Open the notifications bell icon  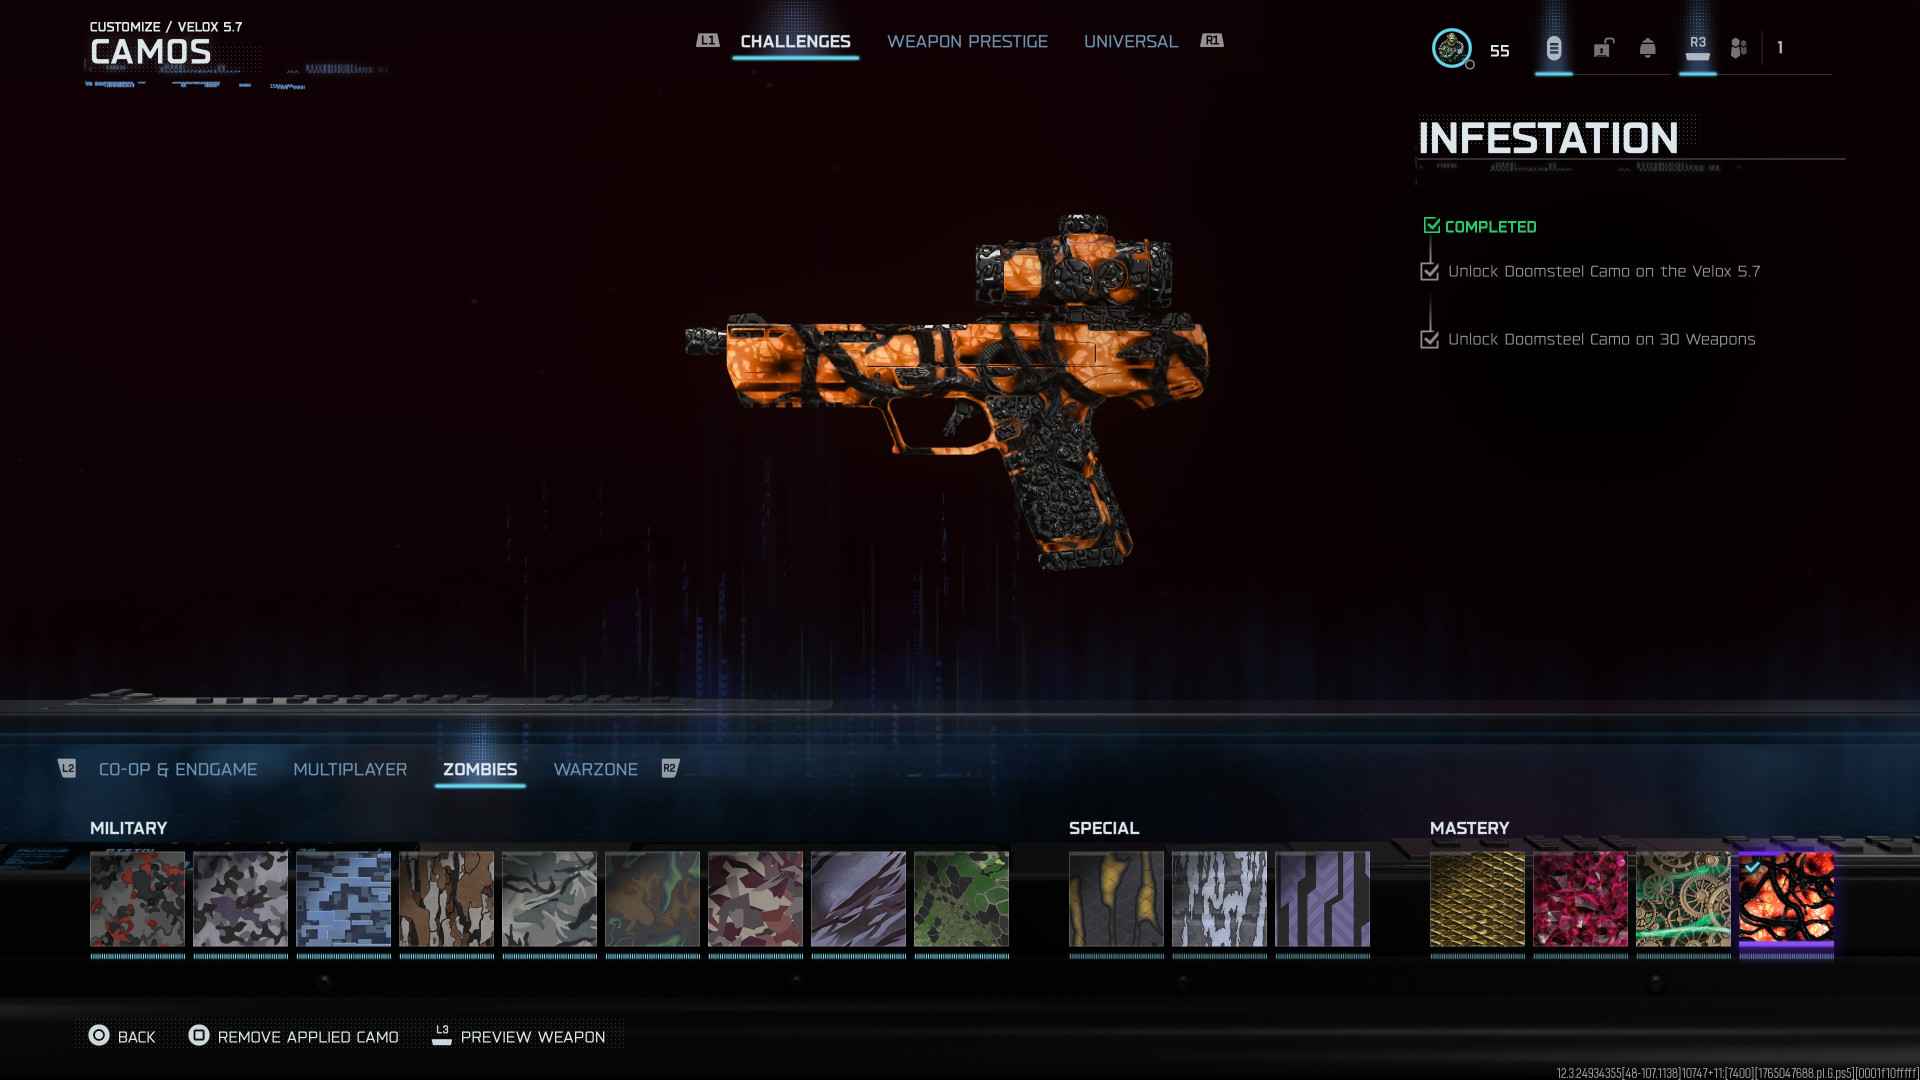[1648, 48]
